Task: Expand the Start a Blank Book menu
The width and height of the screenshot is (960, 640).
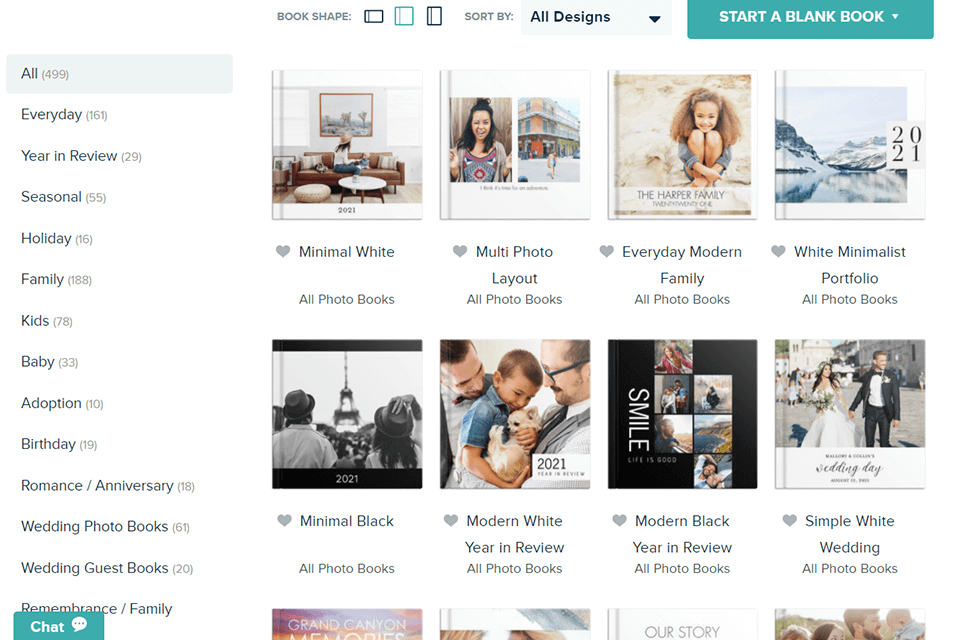Action: (810, 17)
